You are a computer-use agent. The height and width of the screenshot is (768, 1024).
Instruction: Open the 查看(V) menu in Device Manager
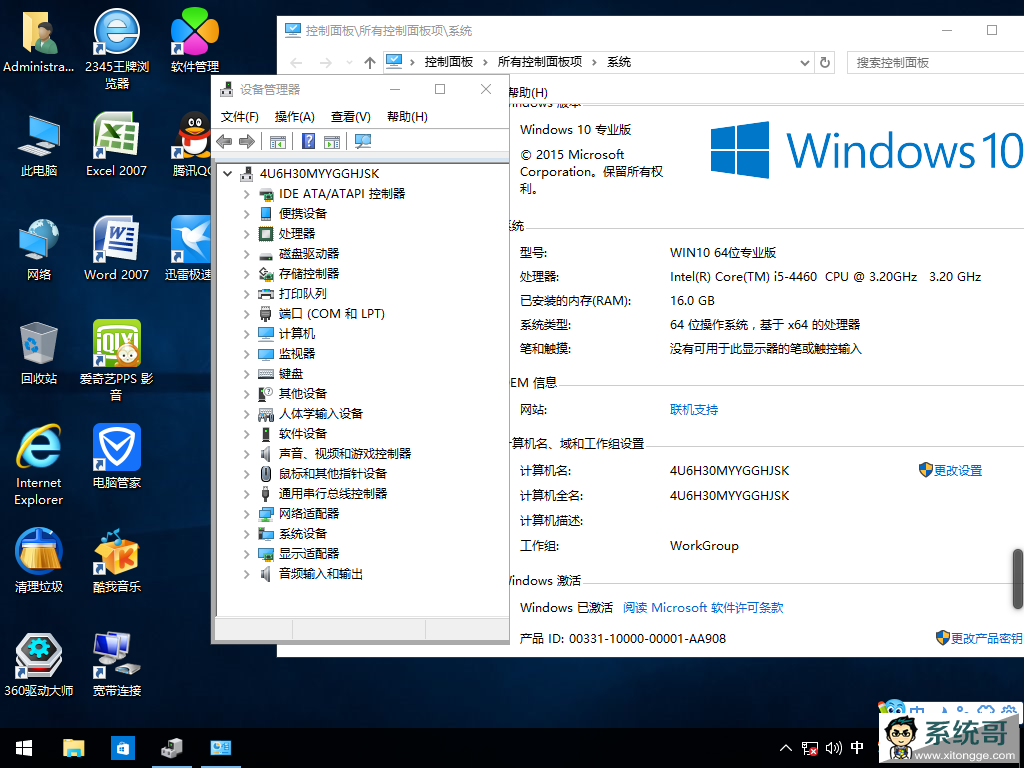pyautogui.click(x=351, y=116)
